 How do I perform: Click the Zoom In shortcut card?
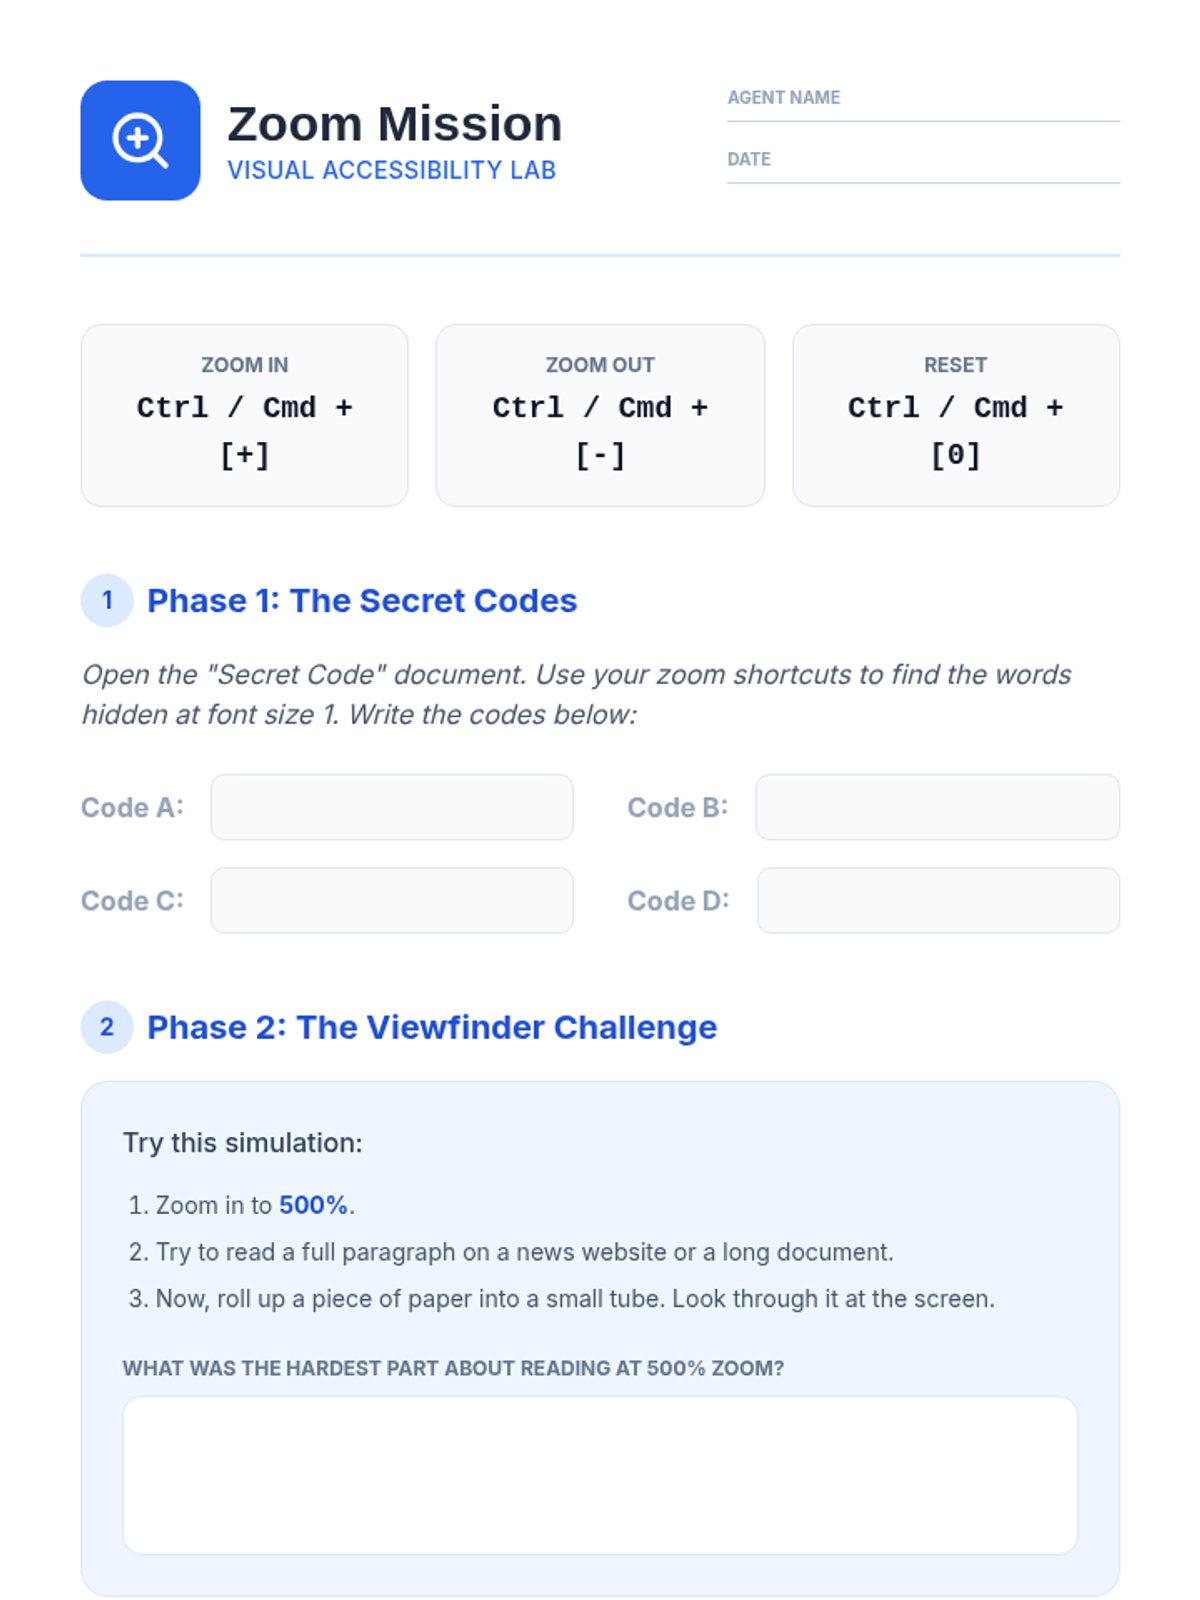[x=244, y=414]
